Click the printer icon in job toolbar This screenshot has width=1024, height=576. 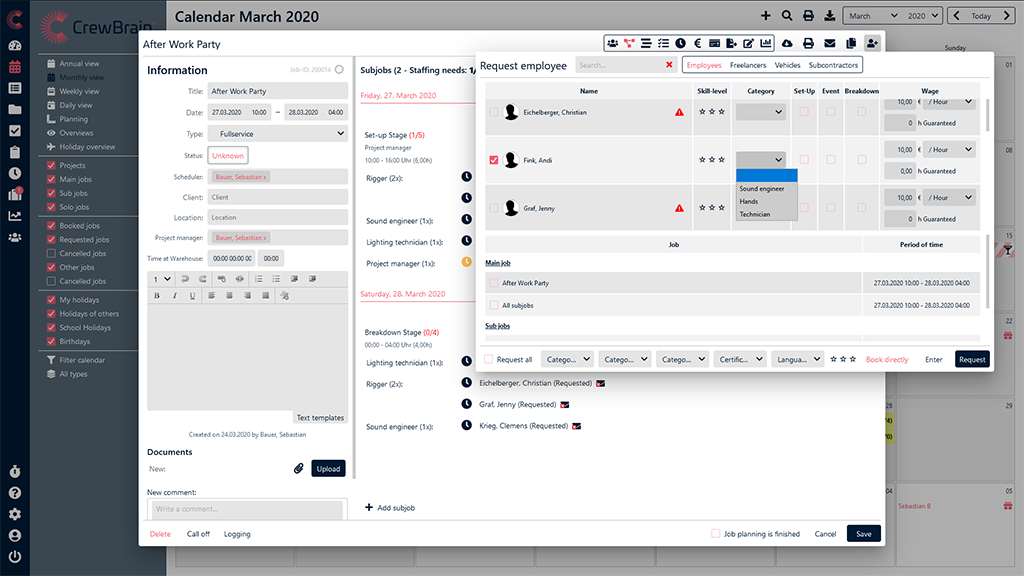point(808,43)
